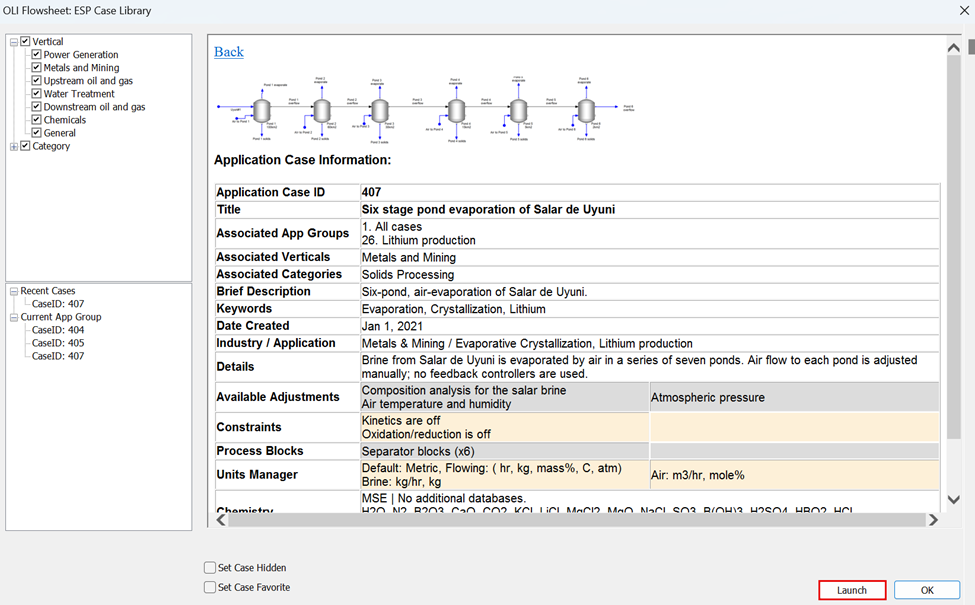The image size is (975, 605).
Task: Disable the Upstream oil and gas checkbox
Action: pyautogui.click(x=34, y=80)
